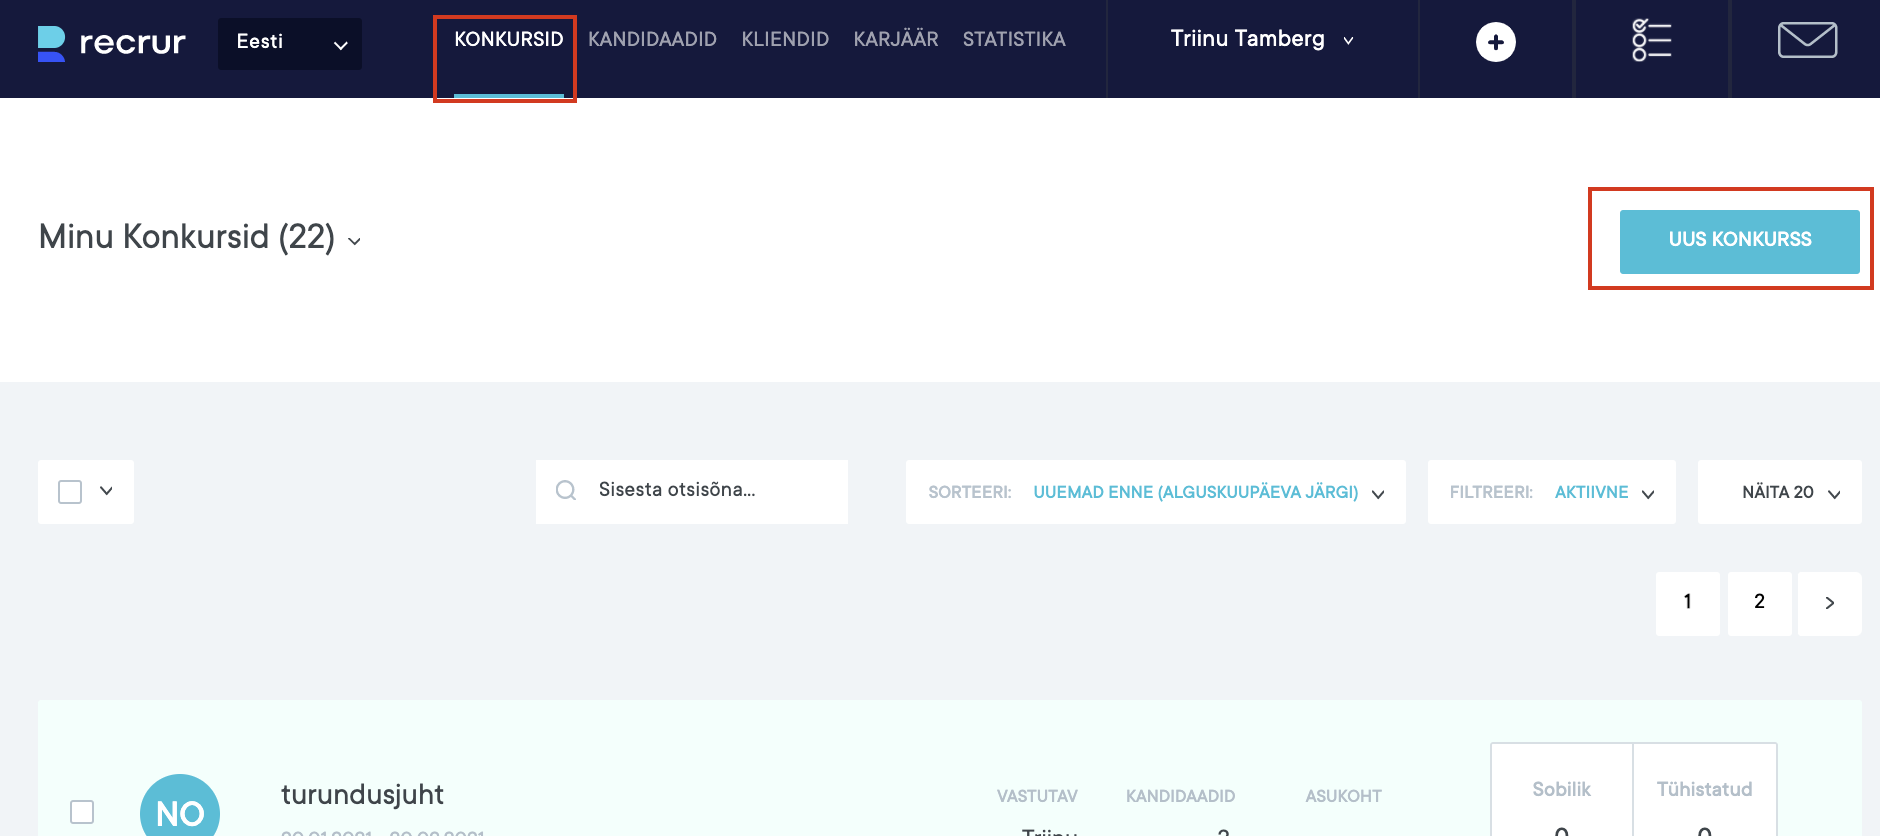1880x836 pixels.
Task: Open the task checklist icon
Action: pos(1651,41)
